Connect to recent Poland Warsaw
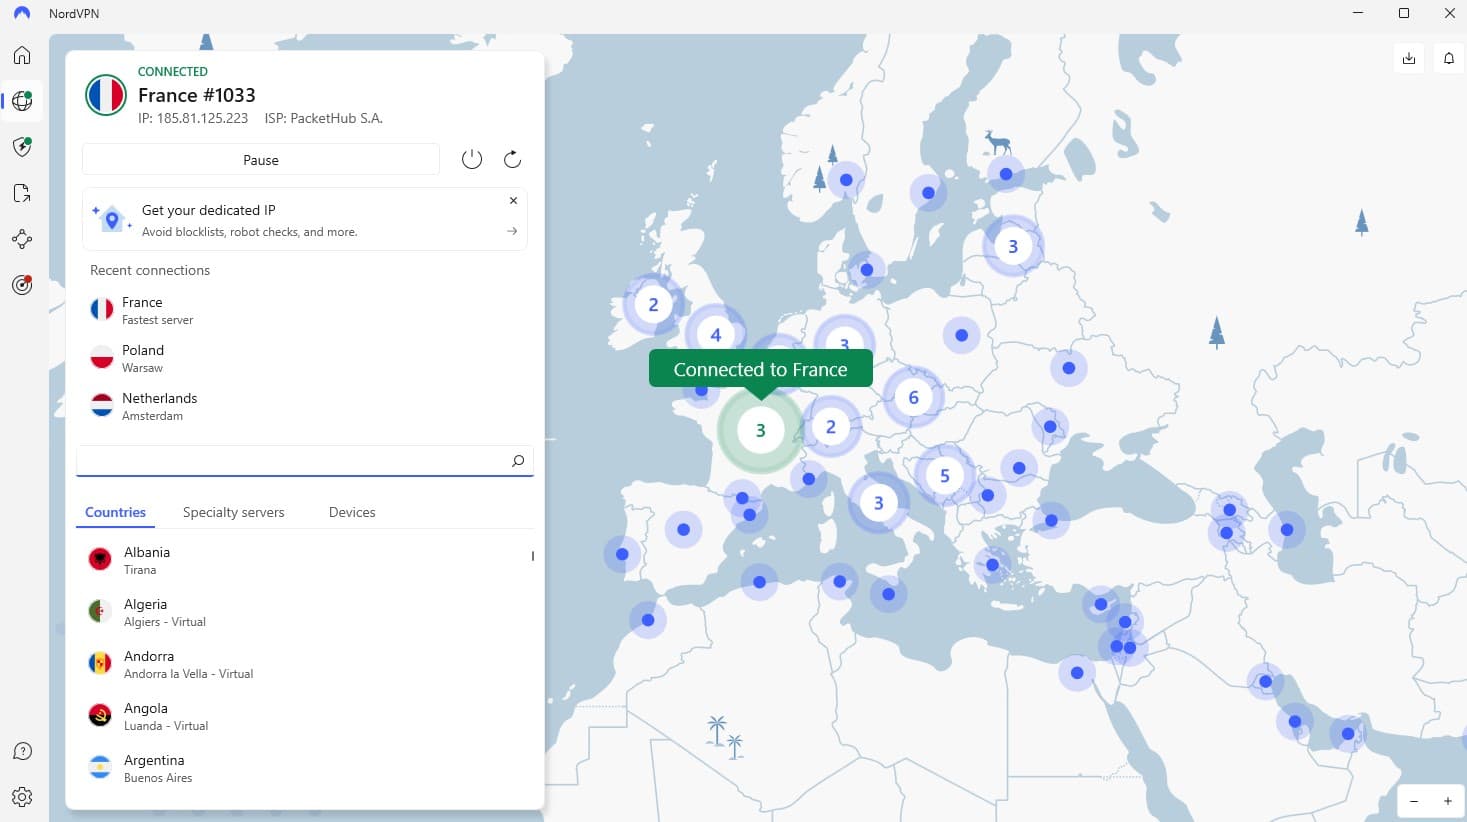 click(x=305, y=358)
